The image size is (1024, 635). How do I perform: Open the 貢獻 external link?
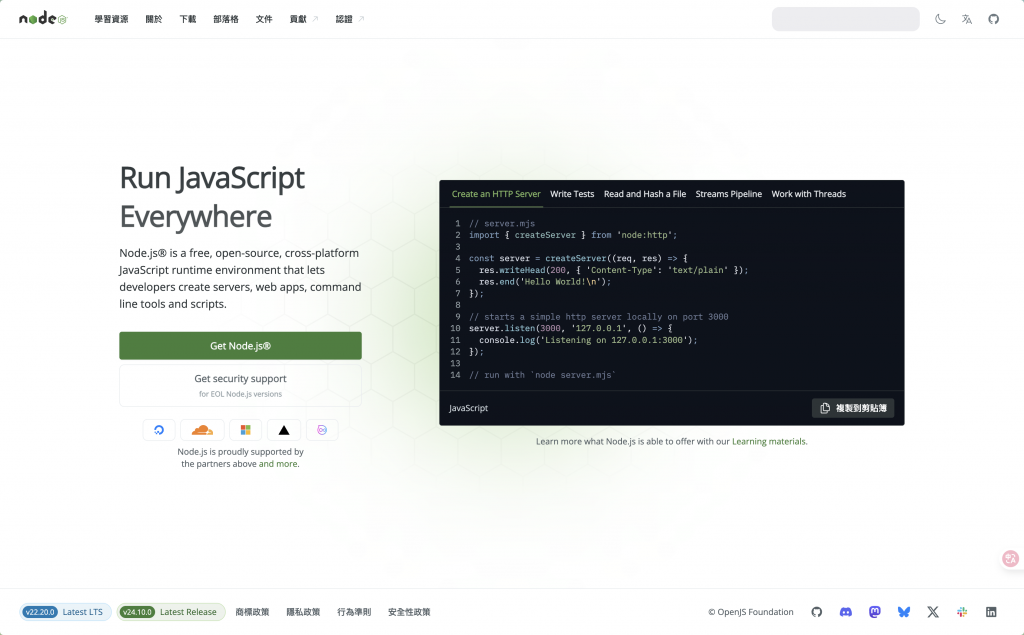pyautogui.click(x=304, y=19)
